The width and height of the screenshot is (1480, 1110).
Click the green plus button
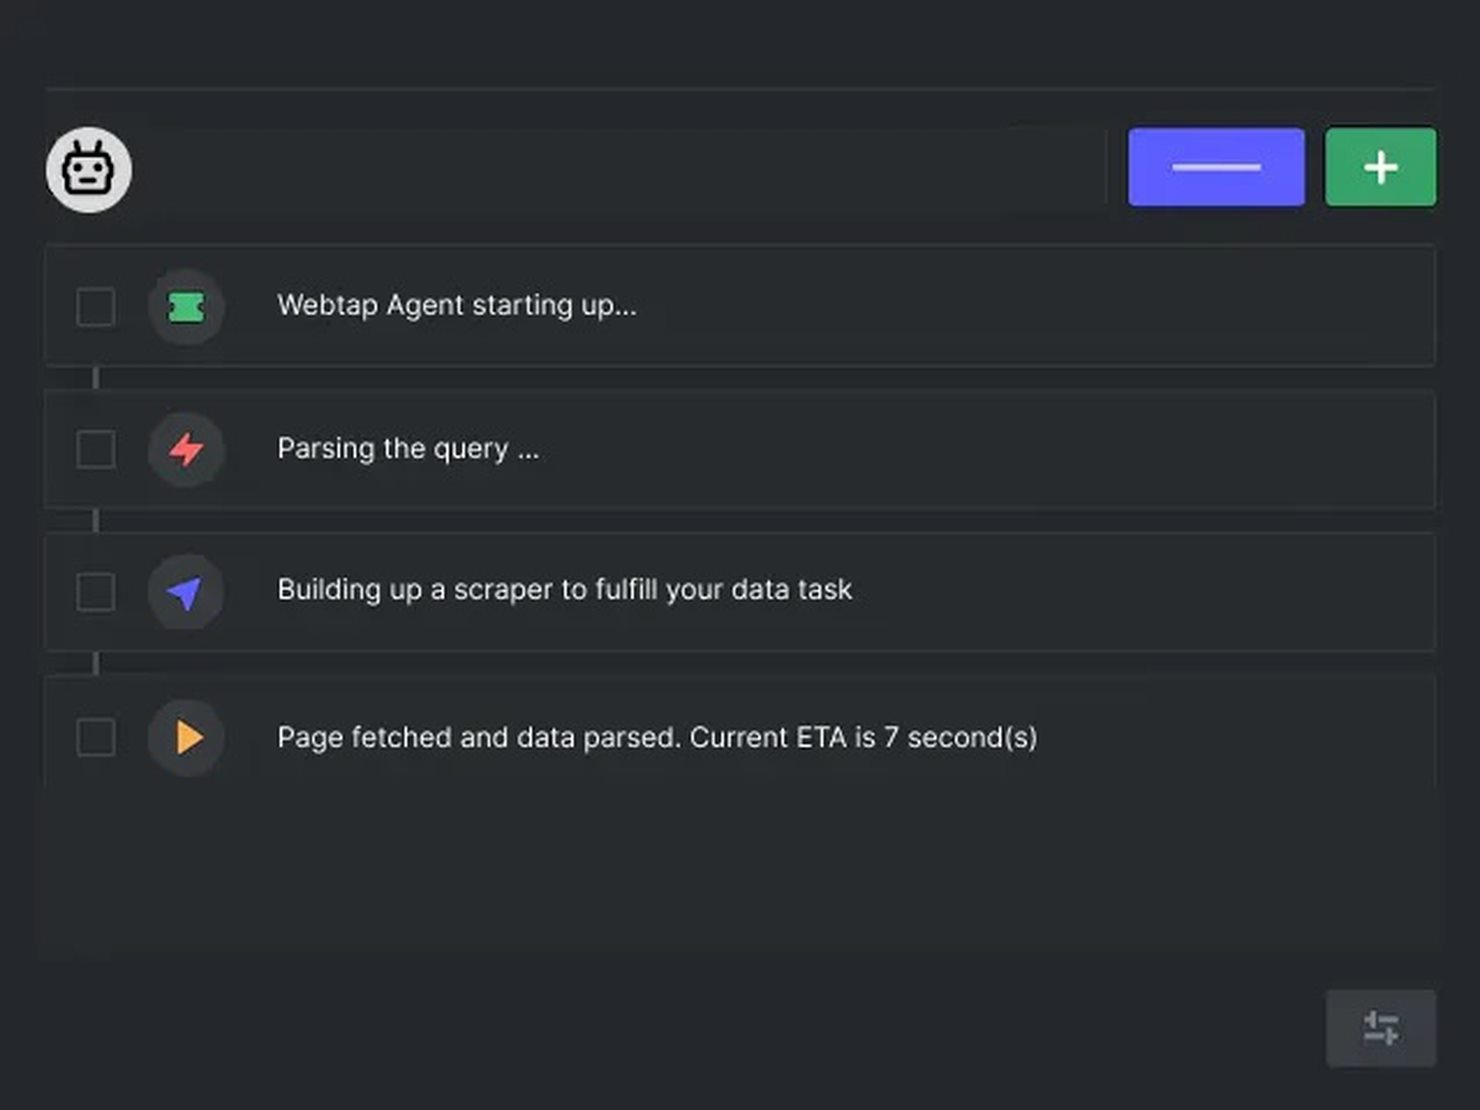(1380, 167)
